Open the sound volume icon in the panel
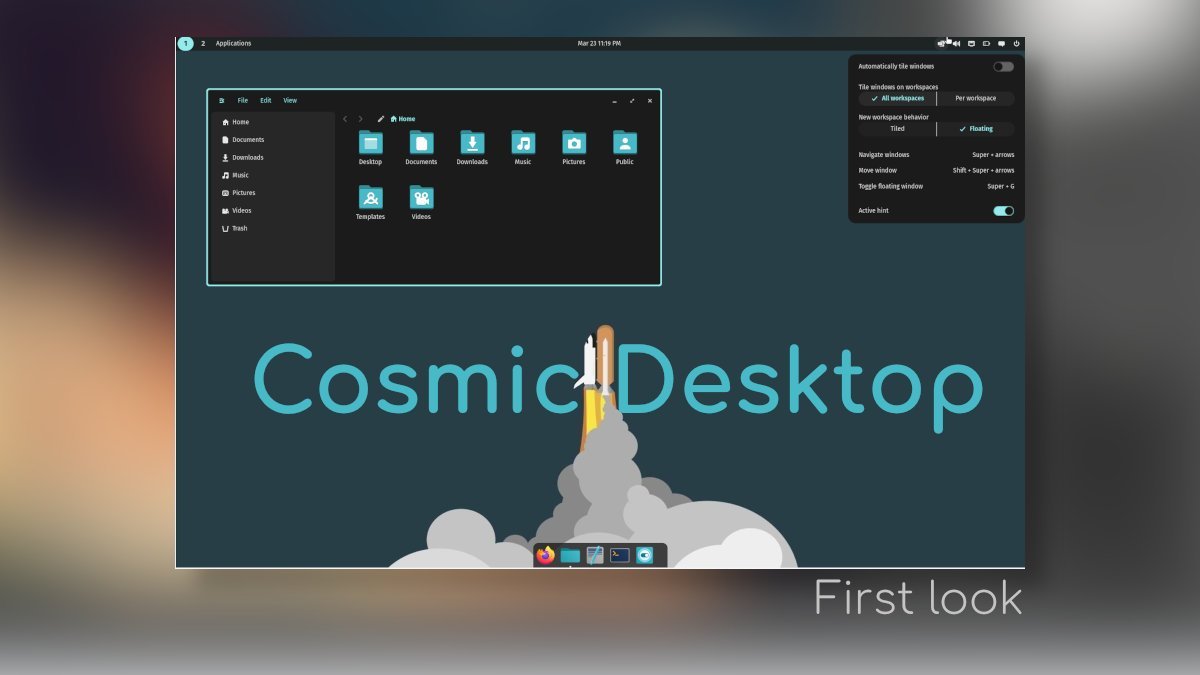 click(x=956, y=43)
